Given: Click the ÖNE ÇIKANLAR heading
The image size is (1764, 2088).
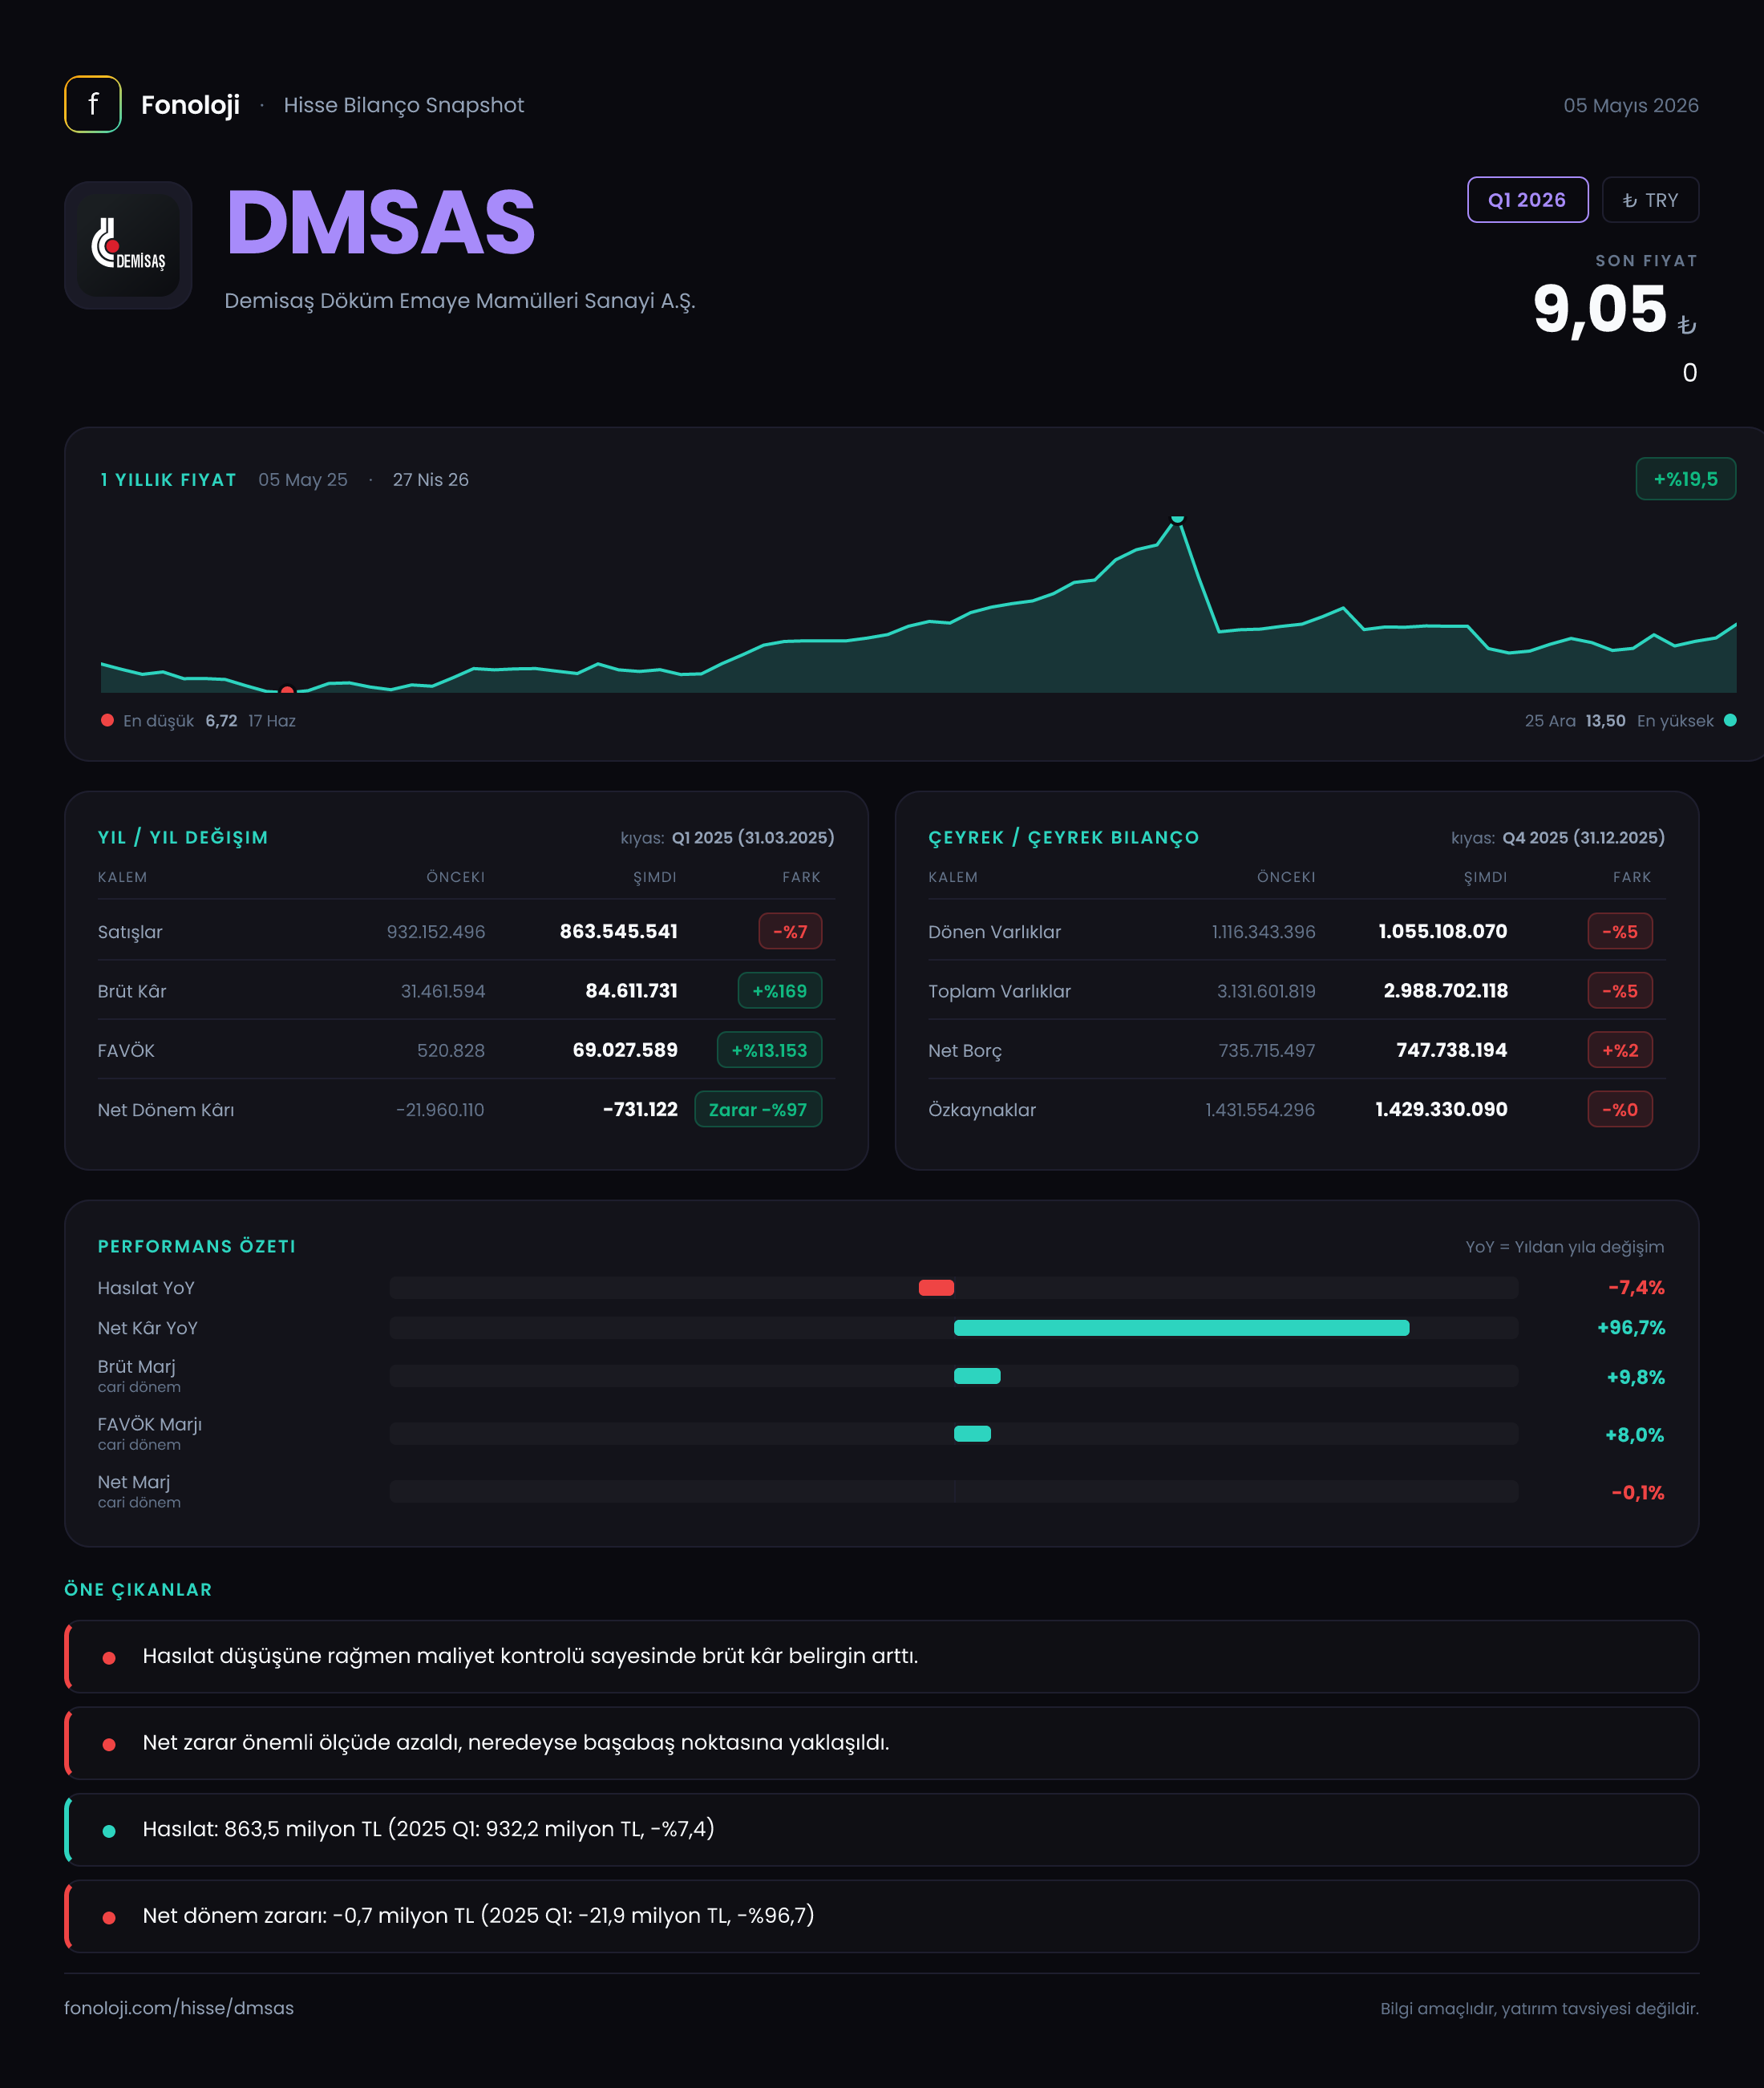Looking at the screenshot, I should (138, 1589).
